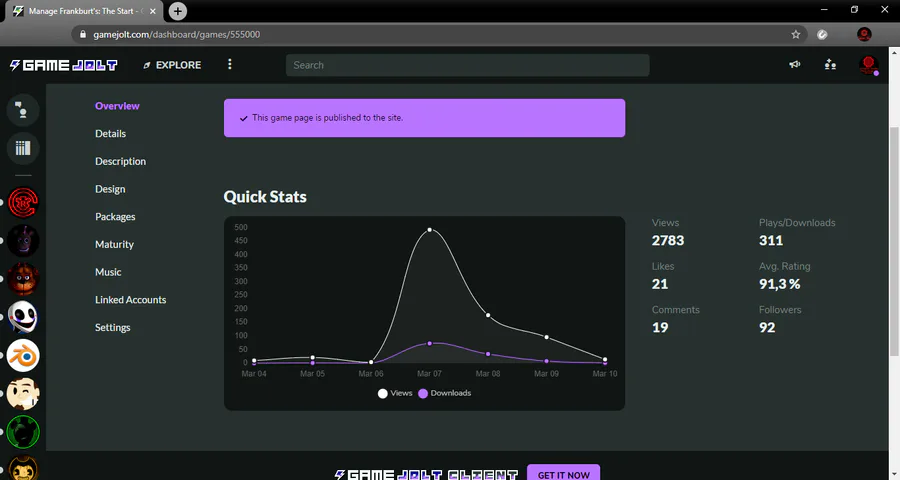This screenshot has width=900, height=480.
Task: Open the Maturity section
Action: coord(114,244)
